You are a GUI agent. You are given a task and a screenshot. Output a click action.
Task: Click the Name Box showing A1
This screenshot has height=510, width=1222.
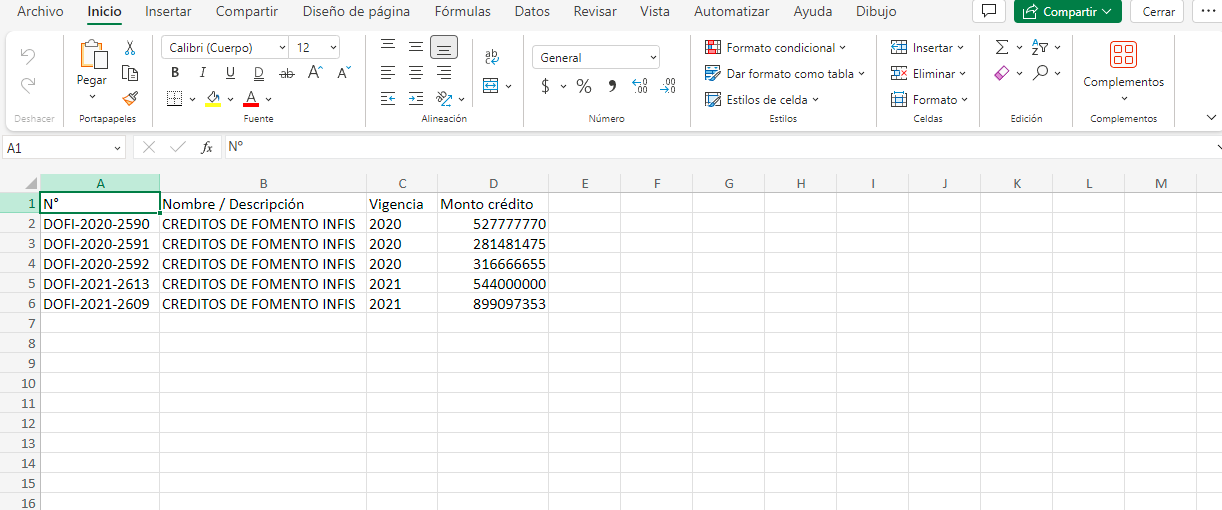click(x=64, y=147)
